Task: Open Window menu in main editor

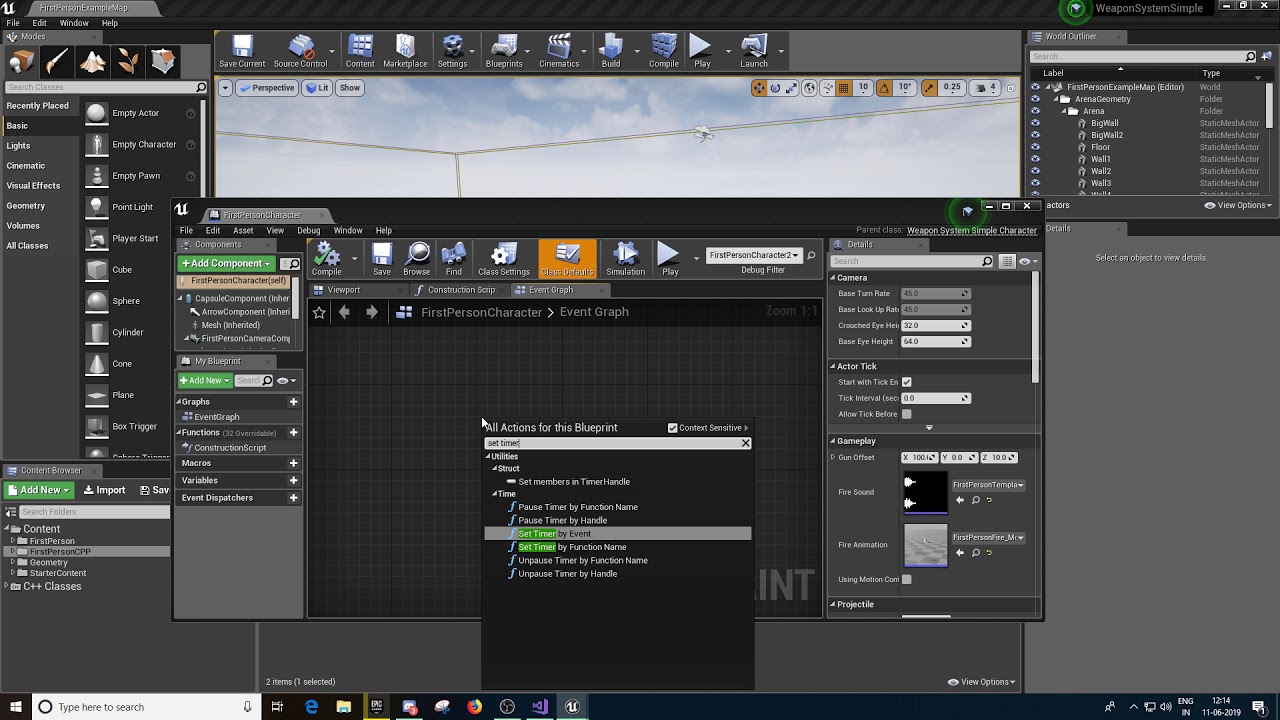Action: pos(74,23)
